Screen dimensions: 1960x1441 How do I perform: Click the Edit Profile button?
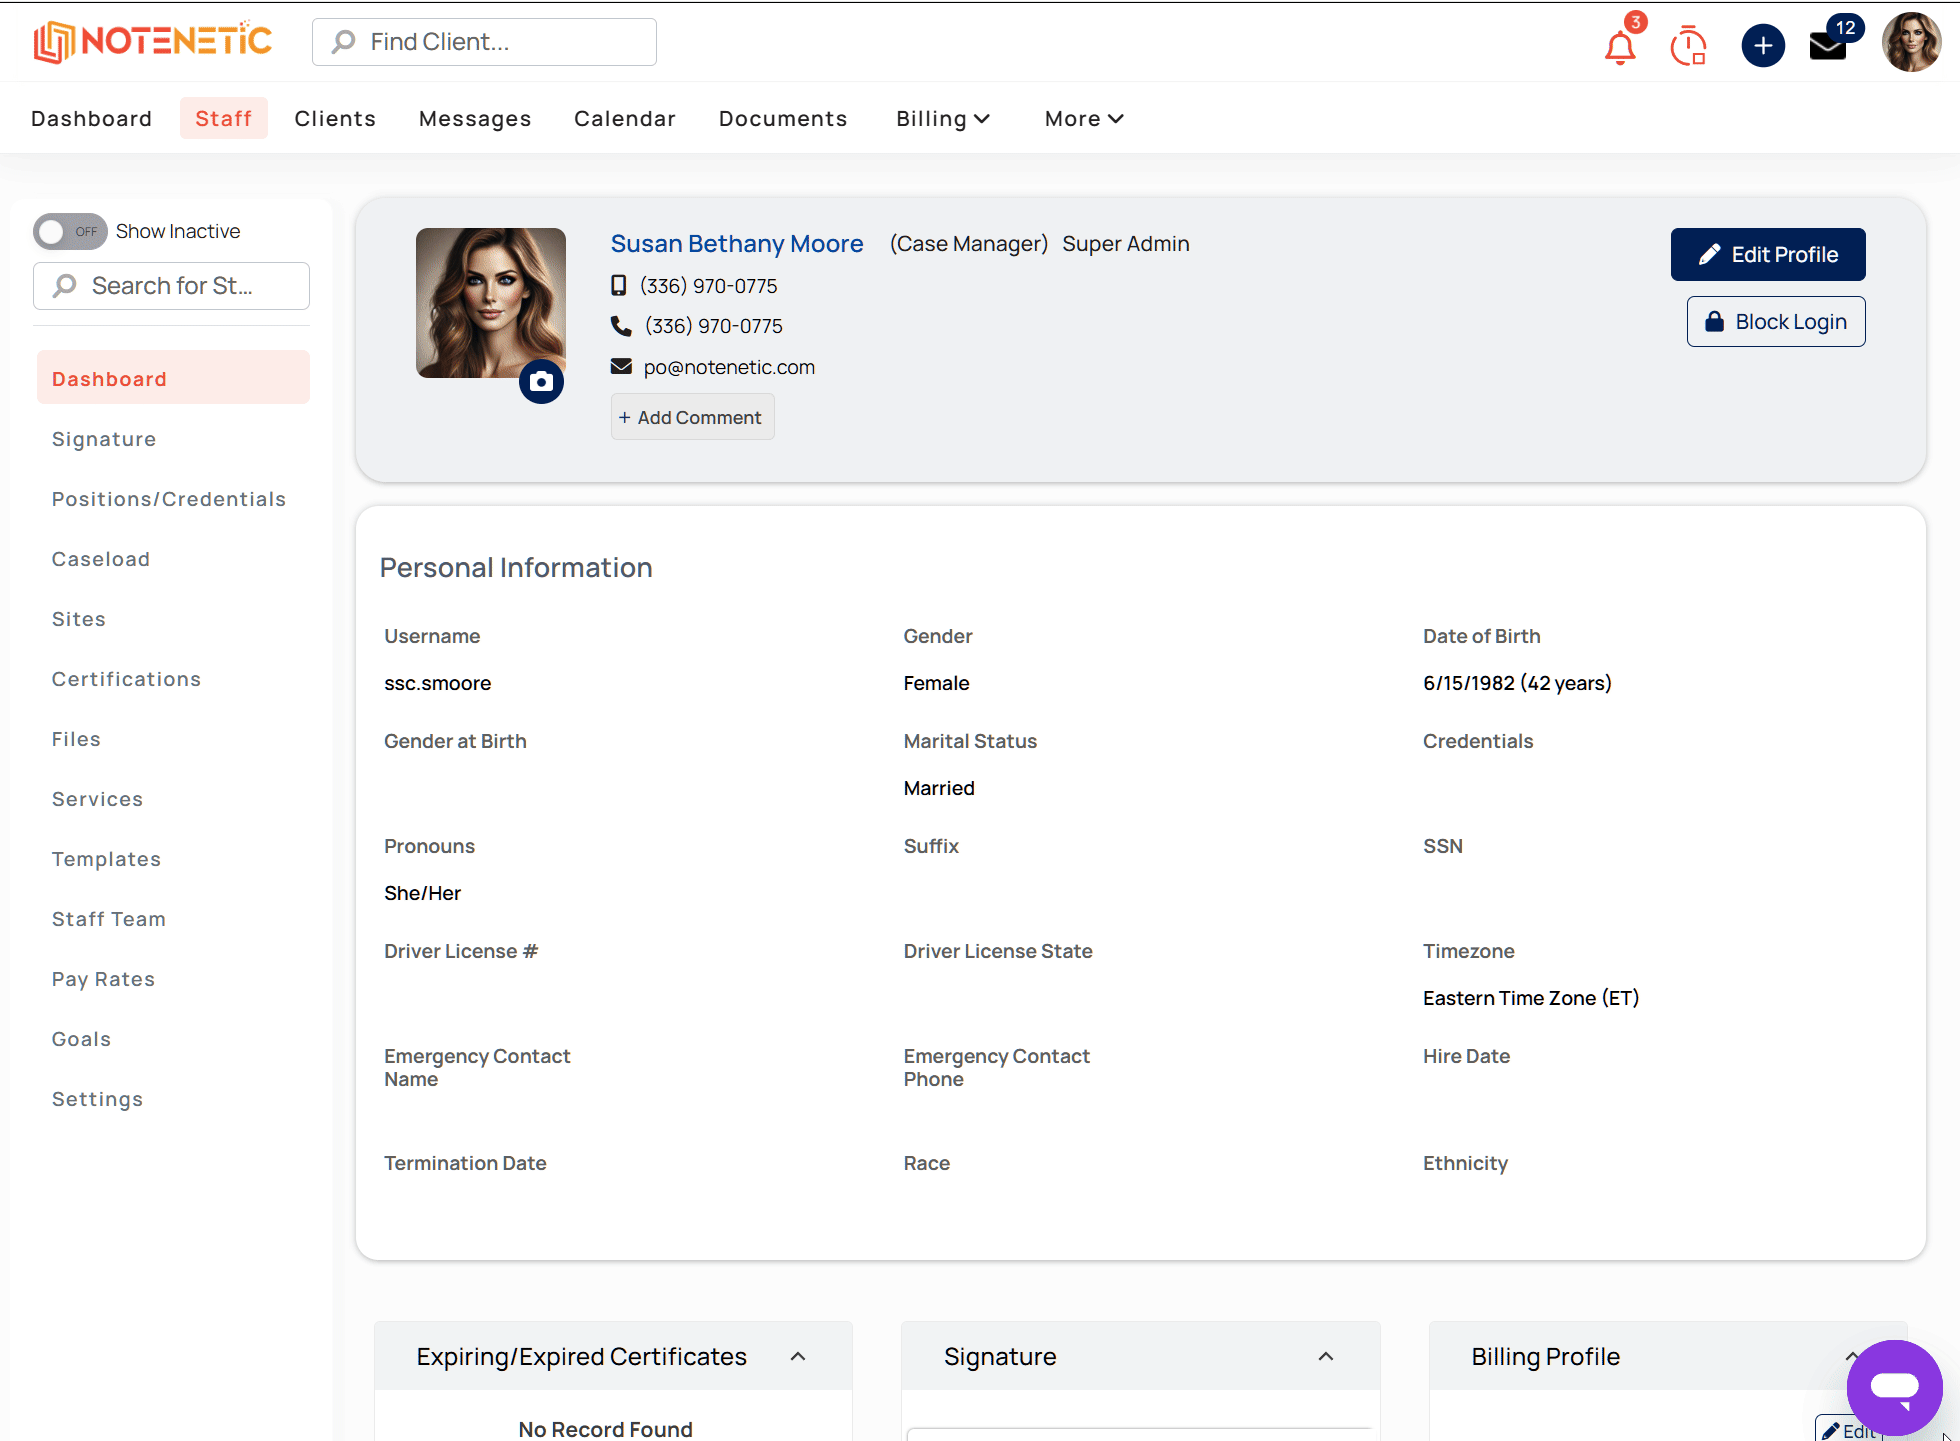[x=1768, y=255]
